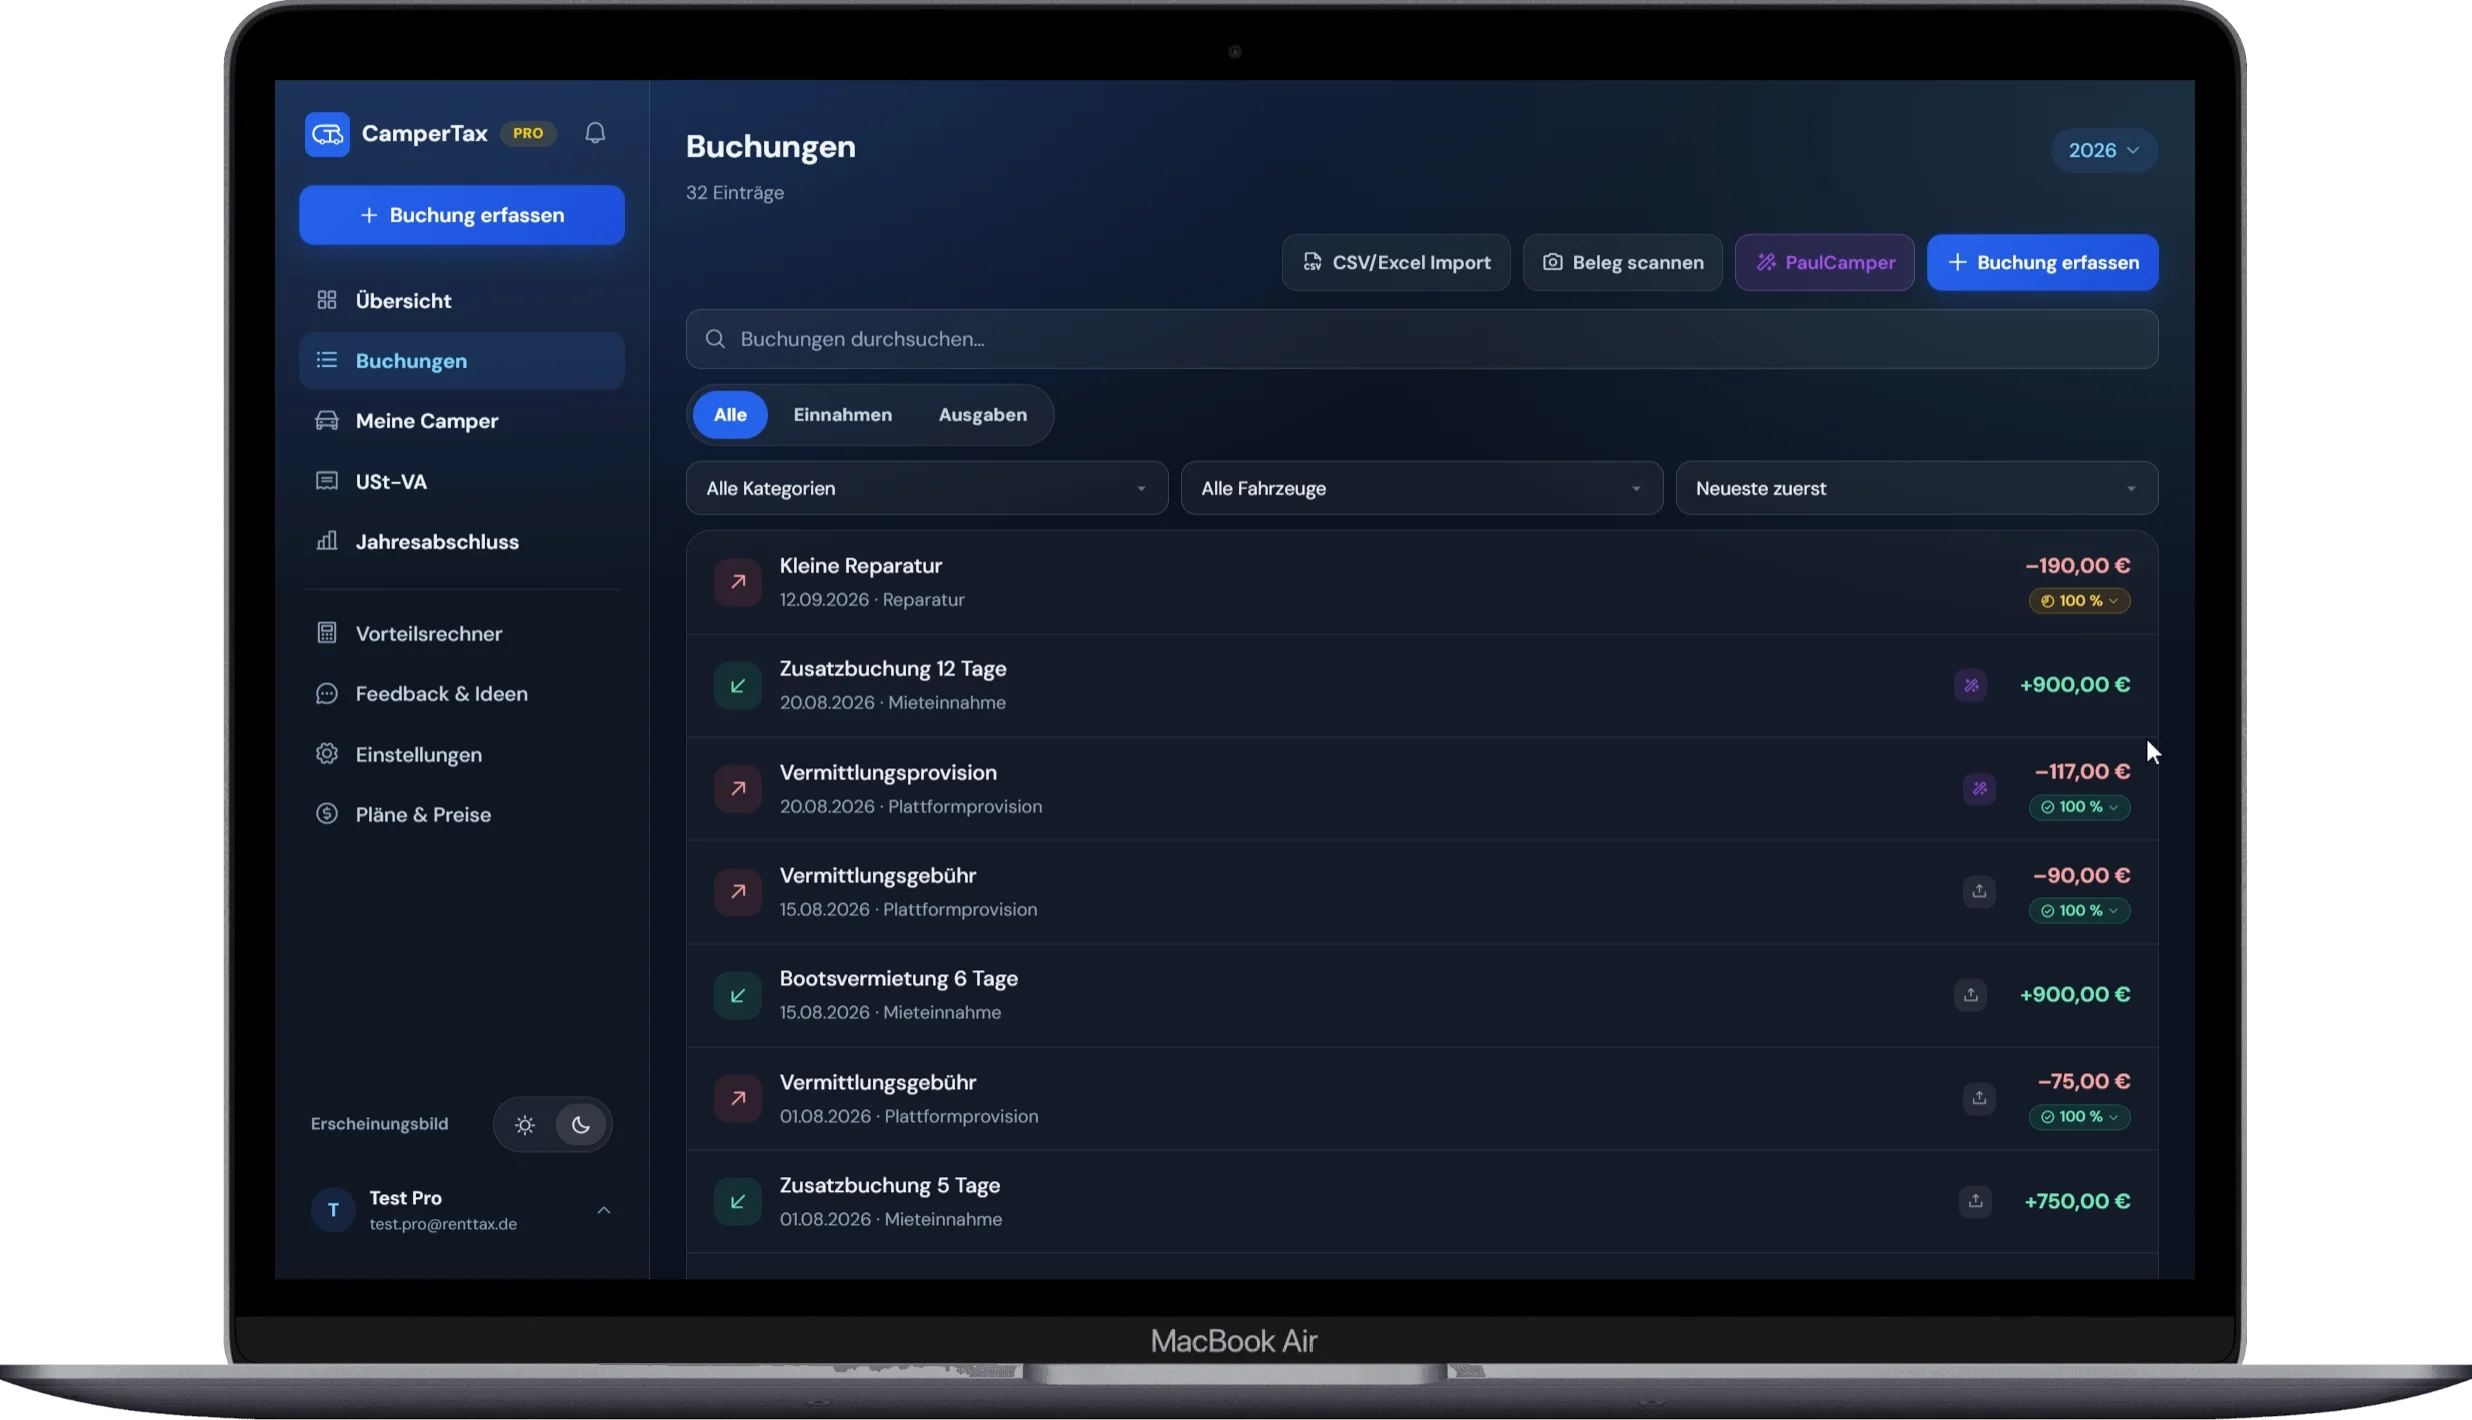Click upload receipt icon for Vermittlungsgebühr 15.08.2026
Viewport: 2472px width, 1420px height.
tap(1979, 891)
